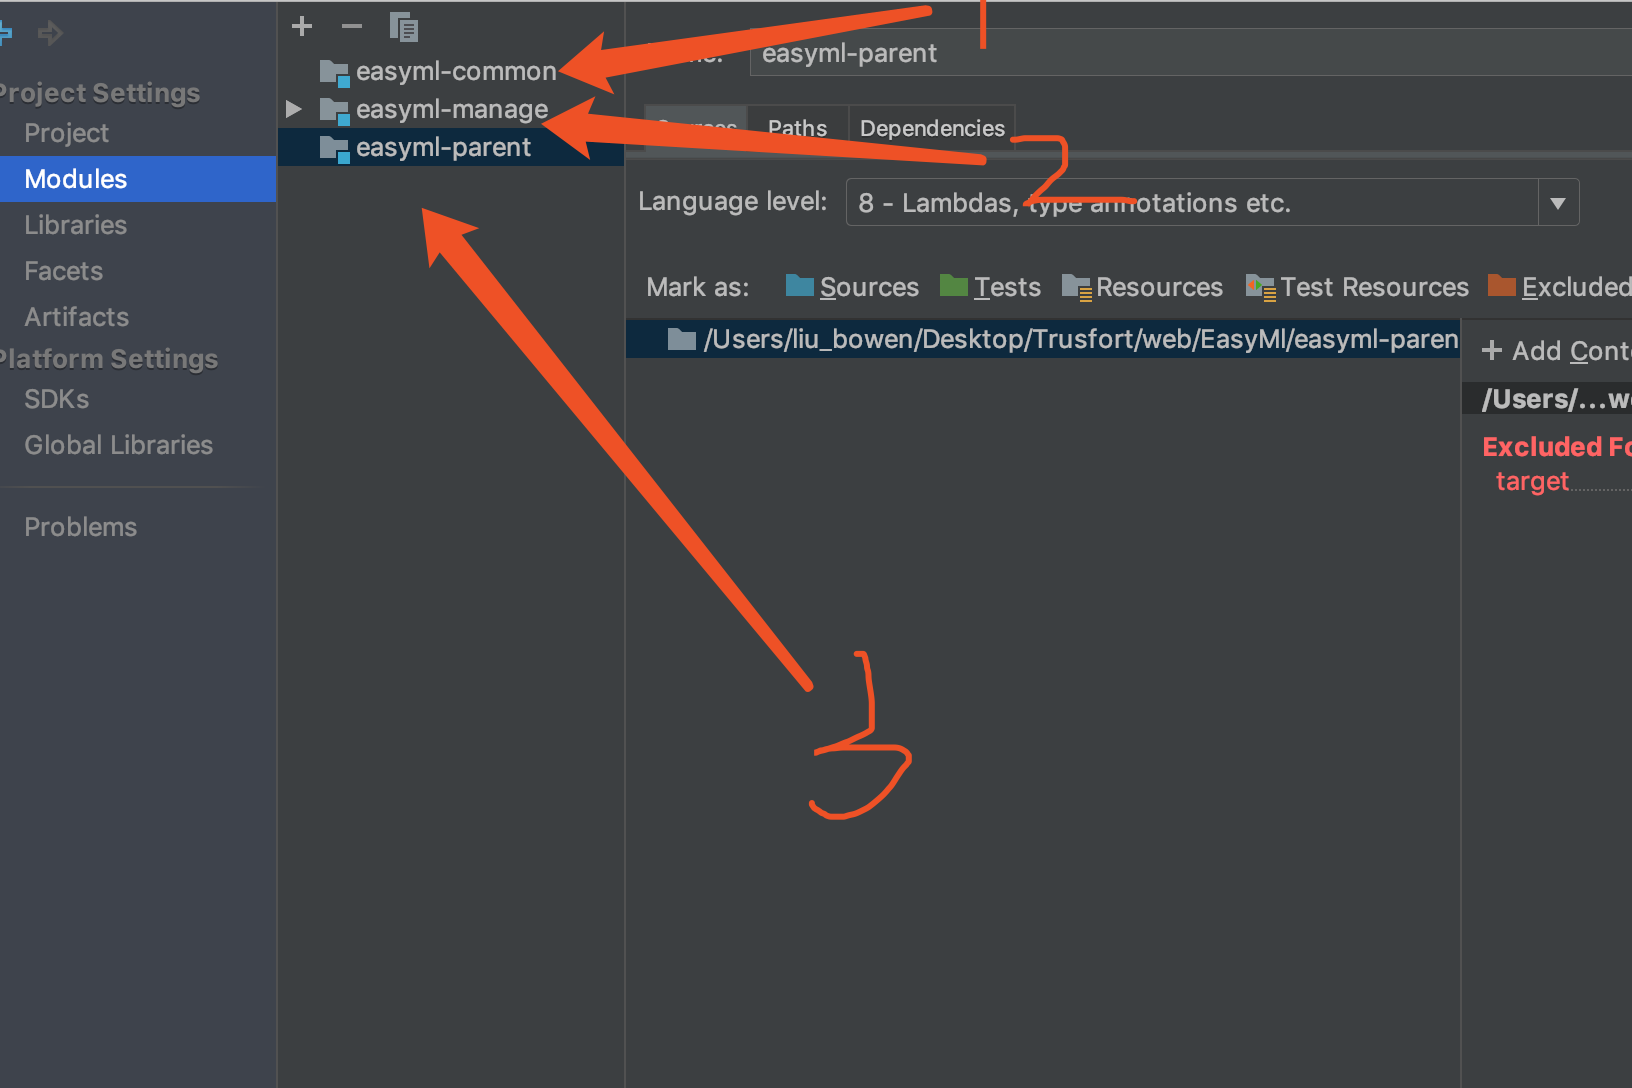Navigate forward with the arrow icon
Viewport: 1632px width, 1088px height.
click(x=50, y=33)
